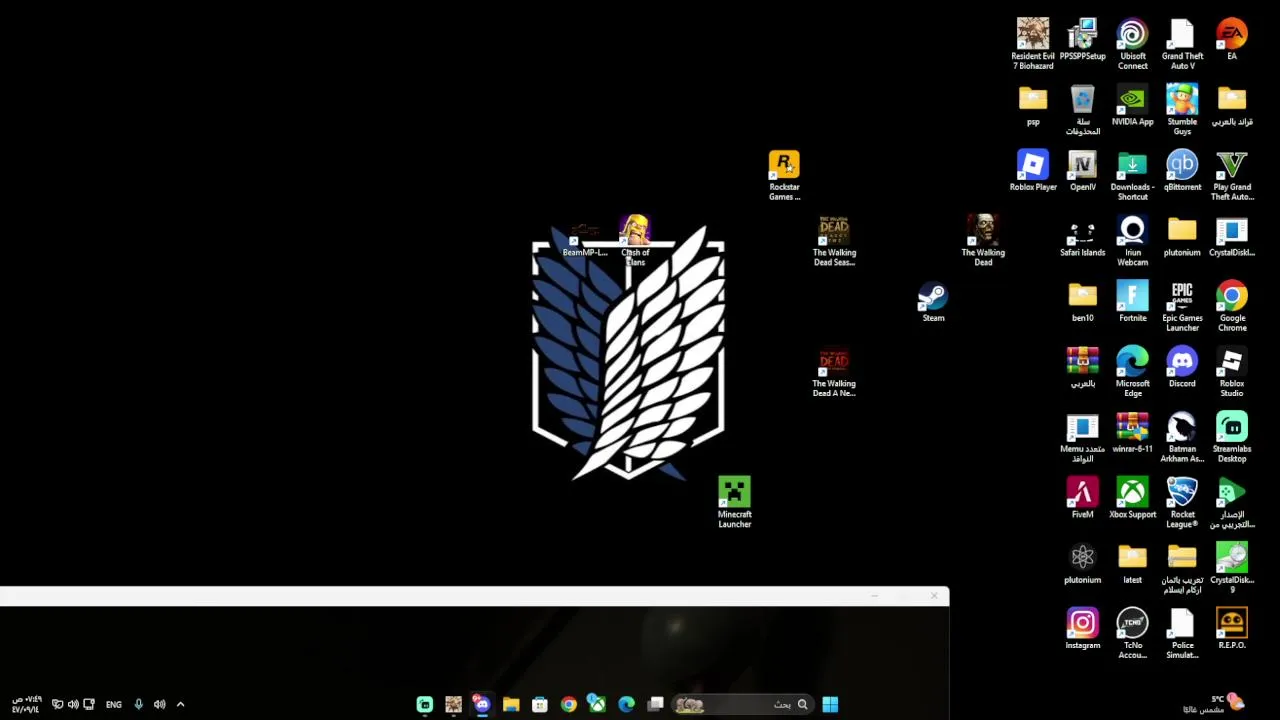The width and height of the screenshot is (1280, 720).
Task: Open the Safari Islands desktop icon
Action: 1082,237
